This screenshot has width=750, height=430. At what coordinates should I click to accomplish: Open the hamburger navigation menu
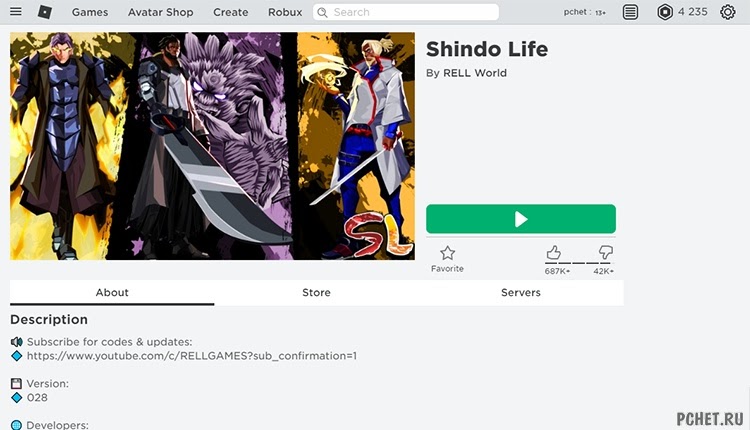16,11
